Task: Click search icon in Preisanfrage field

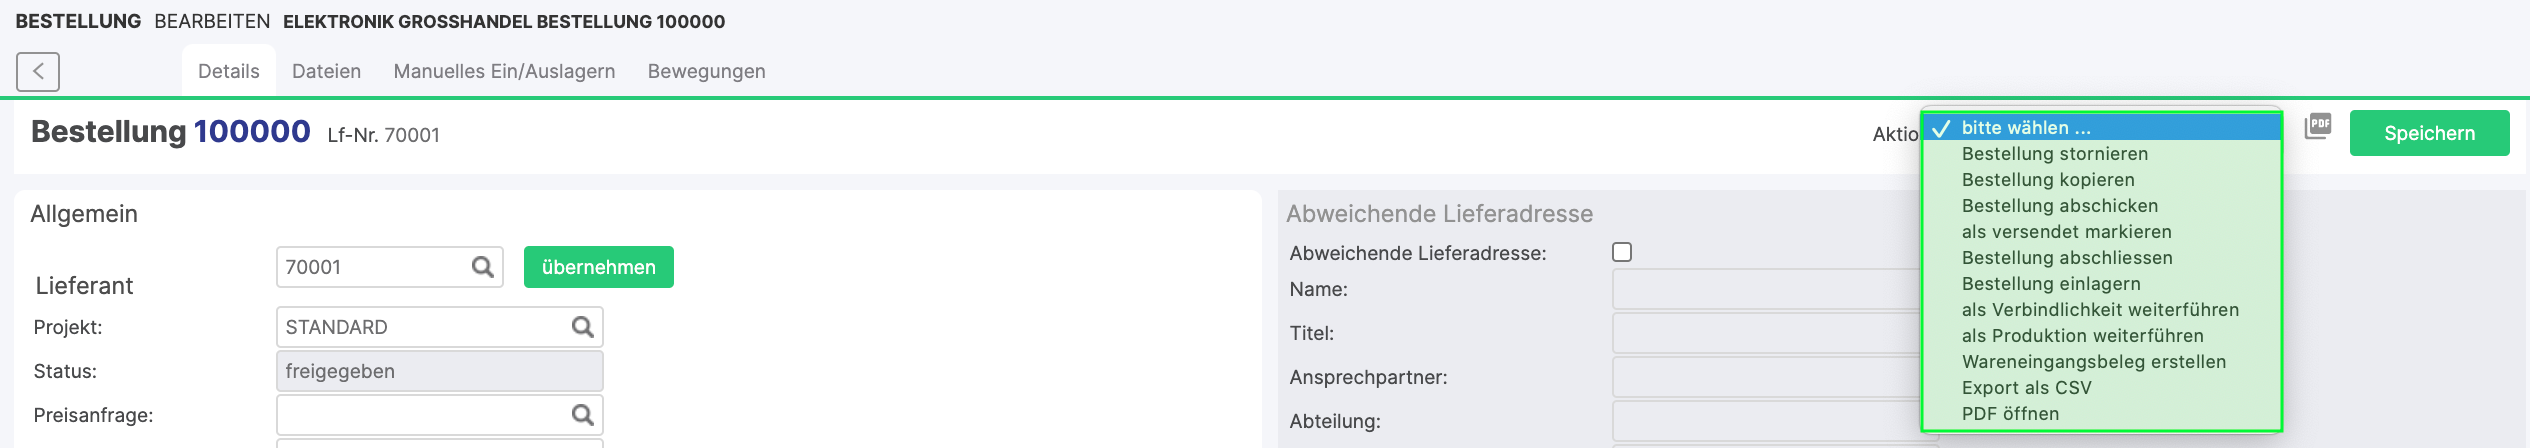Action: coord(582,415)
